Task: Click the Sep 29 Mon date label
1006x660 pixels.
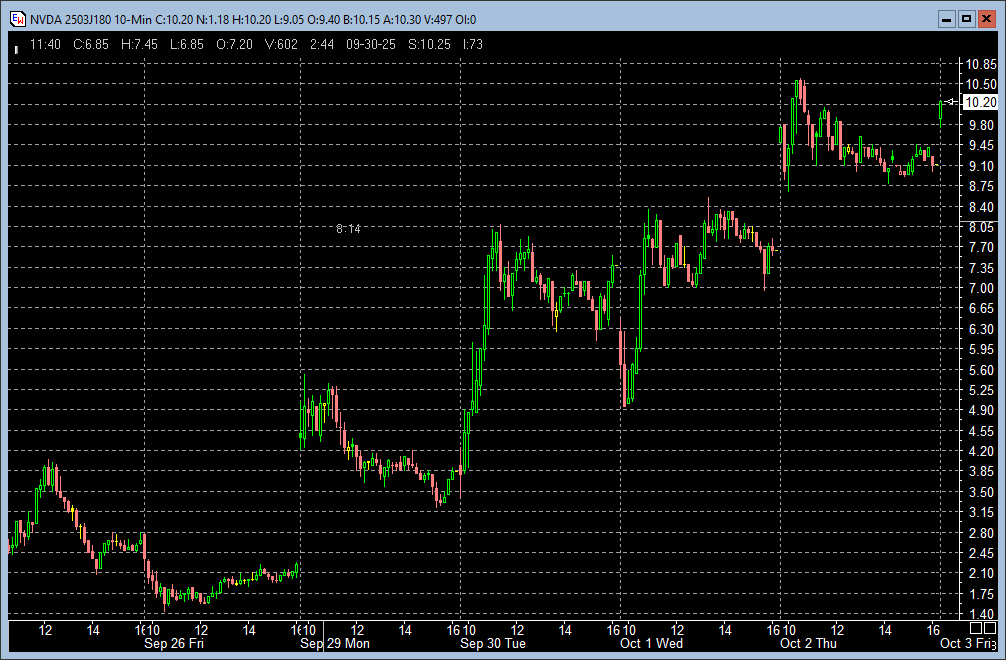Action: click(335, 644)
